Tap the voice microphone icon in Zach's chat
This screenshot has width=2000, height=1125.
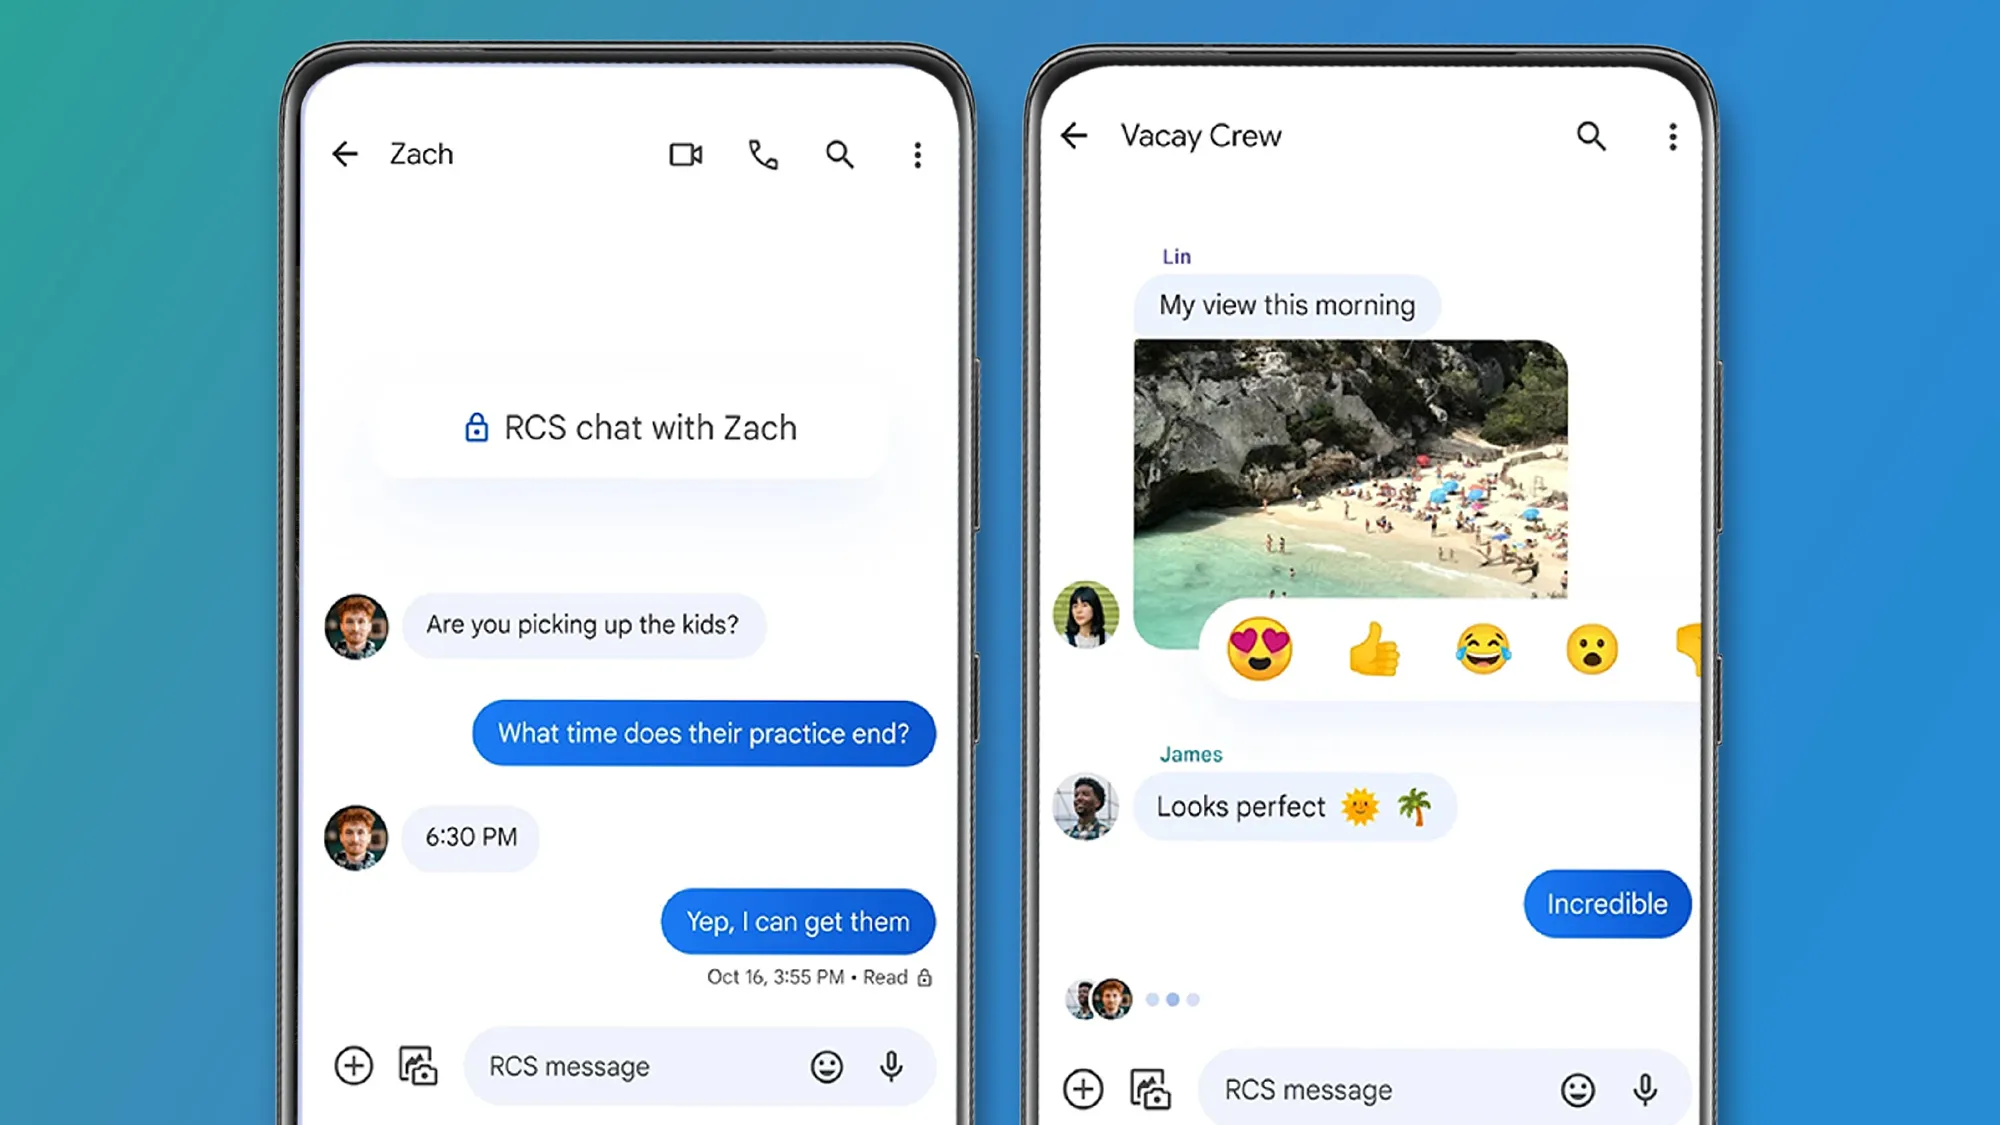[x=893, y=1065]
